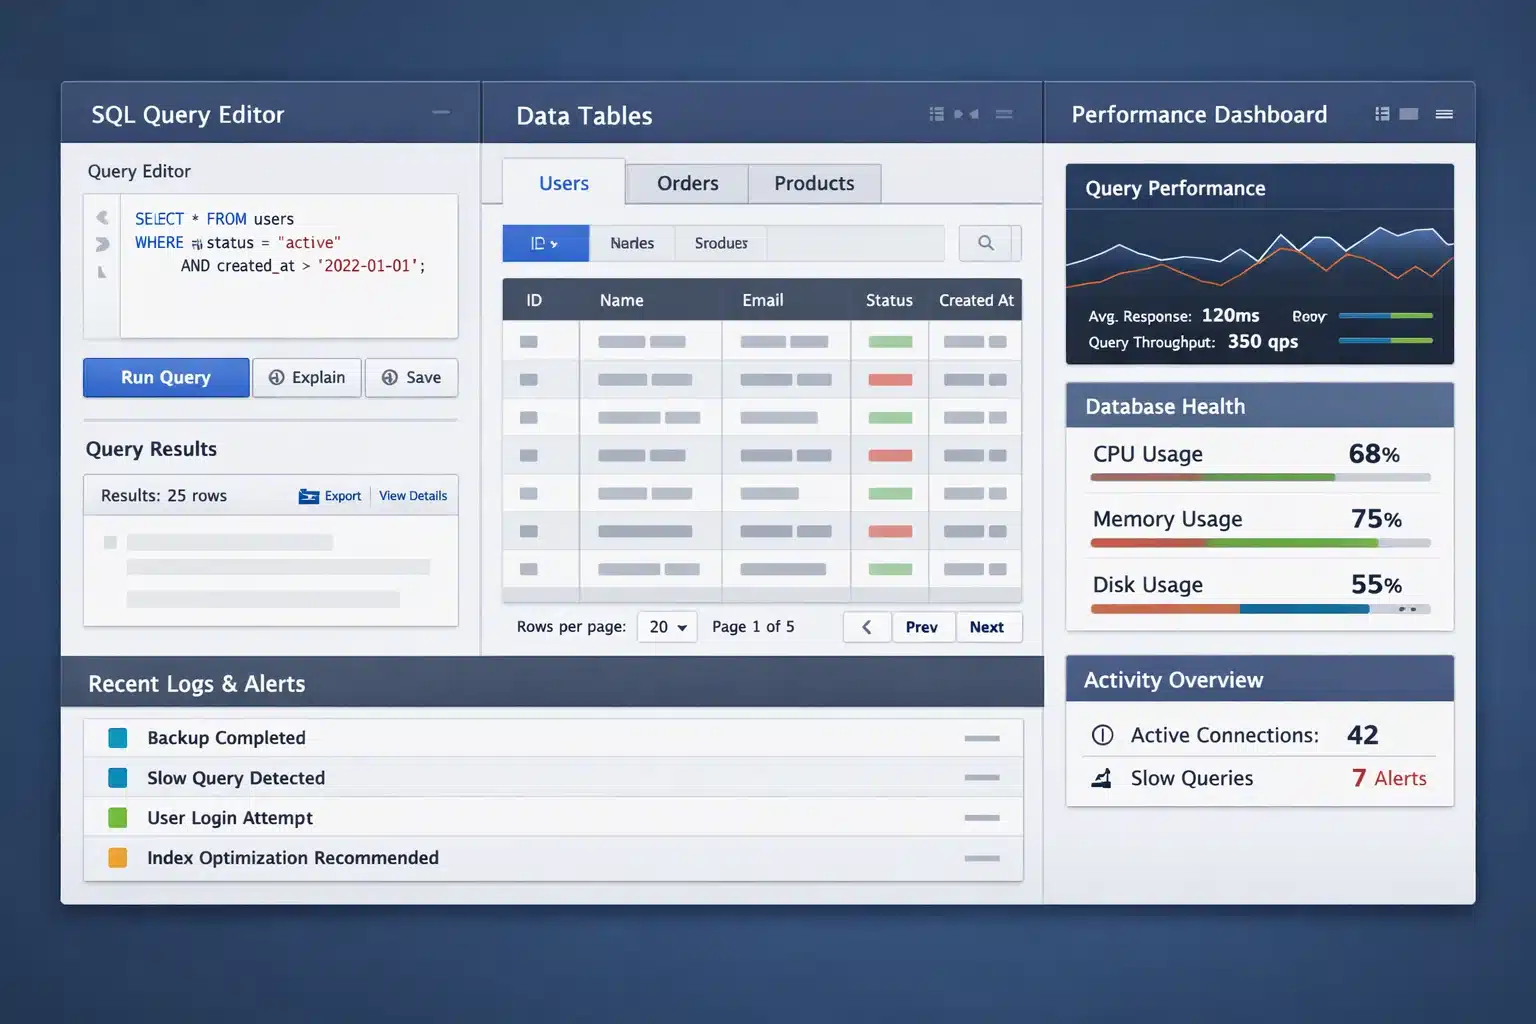Screen dimensions: 1536x1024
Task: Click the undo arrow in Query Editor gutter
Action: click(101, 217)
